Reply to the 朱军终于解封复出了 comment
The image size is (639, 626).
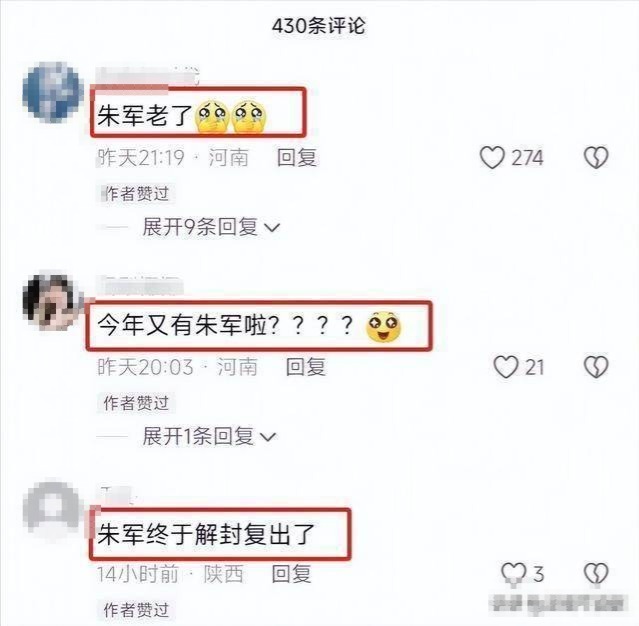pyautogui.click(x=291, y=574)
